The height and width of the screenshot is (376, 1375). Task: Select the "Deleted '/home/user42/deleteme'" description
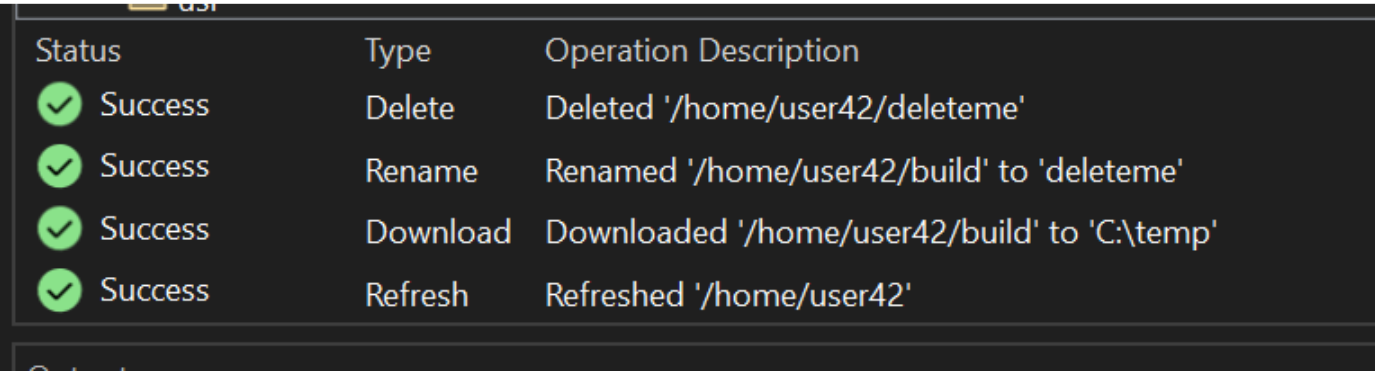coord(785,108)
